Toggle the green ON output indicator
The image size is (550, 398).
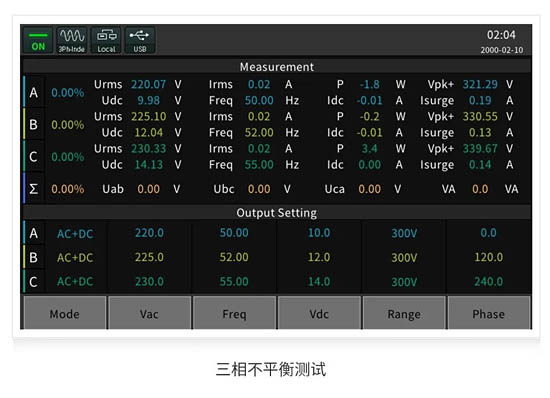[x=38, y=41]
